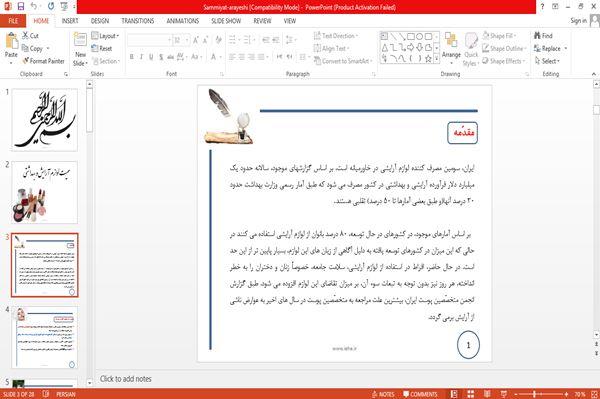Clear all formatting
600x399 pixels.
pyautogui.click(x=218, y=40)
